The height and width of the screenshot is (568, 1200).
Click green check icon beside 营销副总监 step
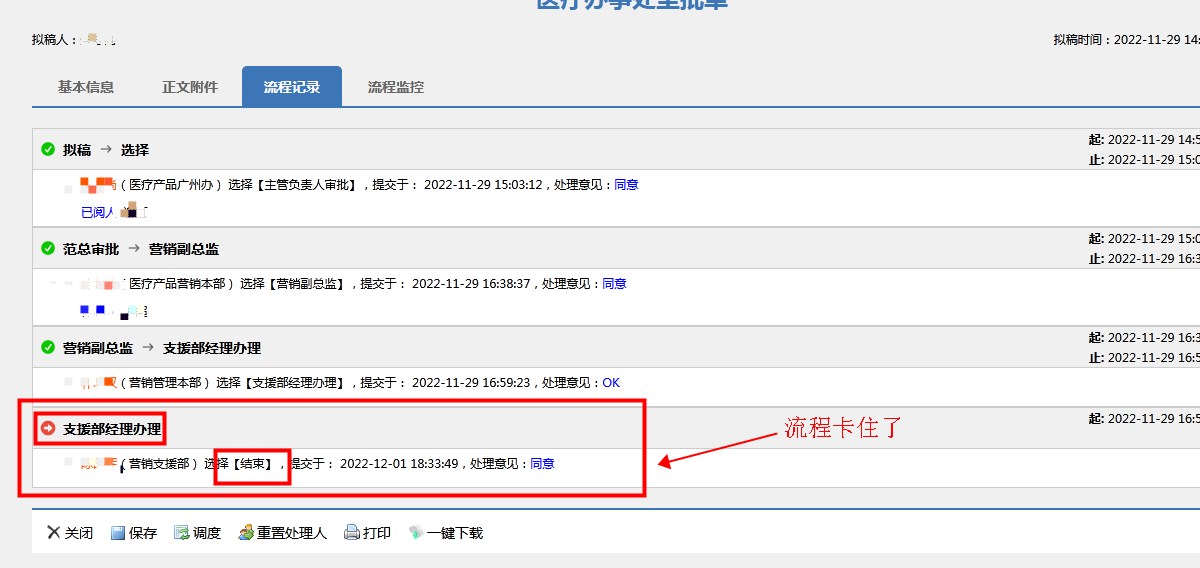pos(48,347)
